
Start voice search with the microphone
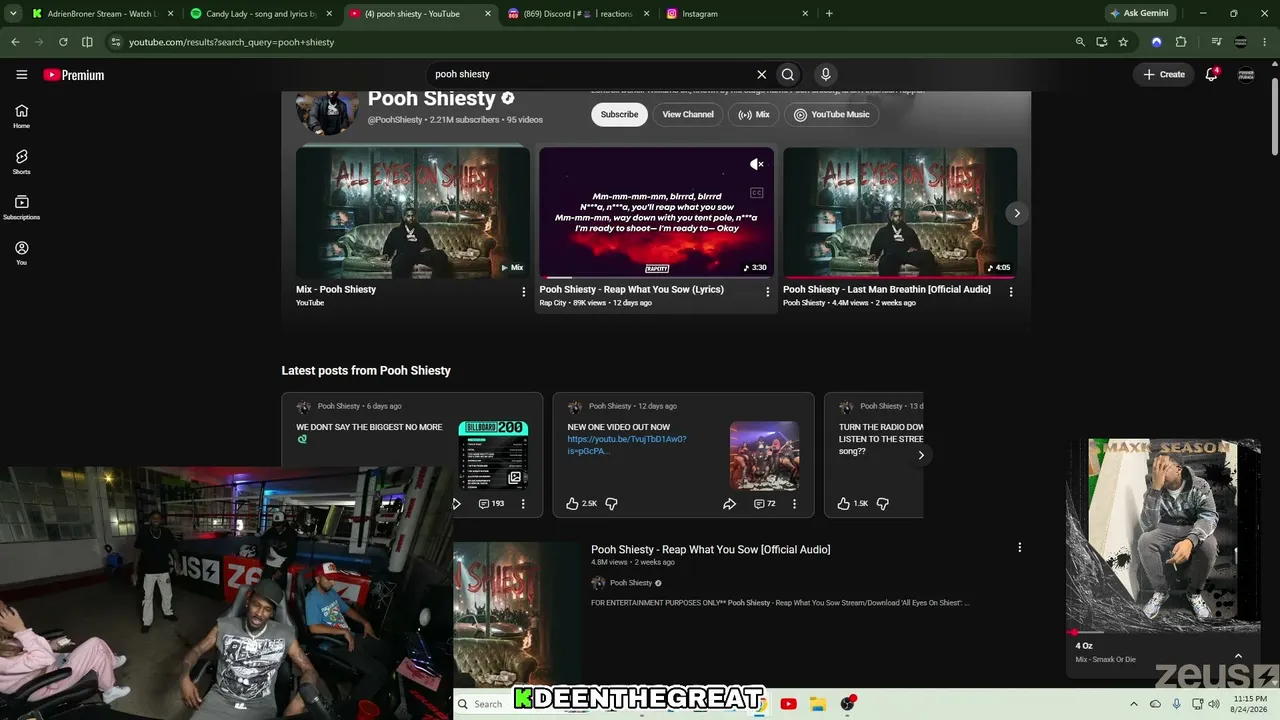coord(825,74)
